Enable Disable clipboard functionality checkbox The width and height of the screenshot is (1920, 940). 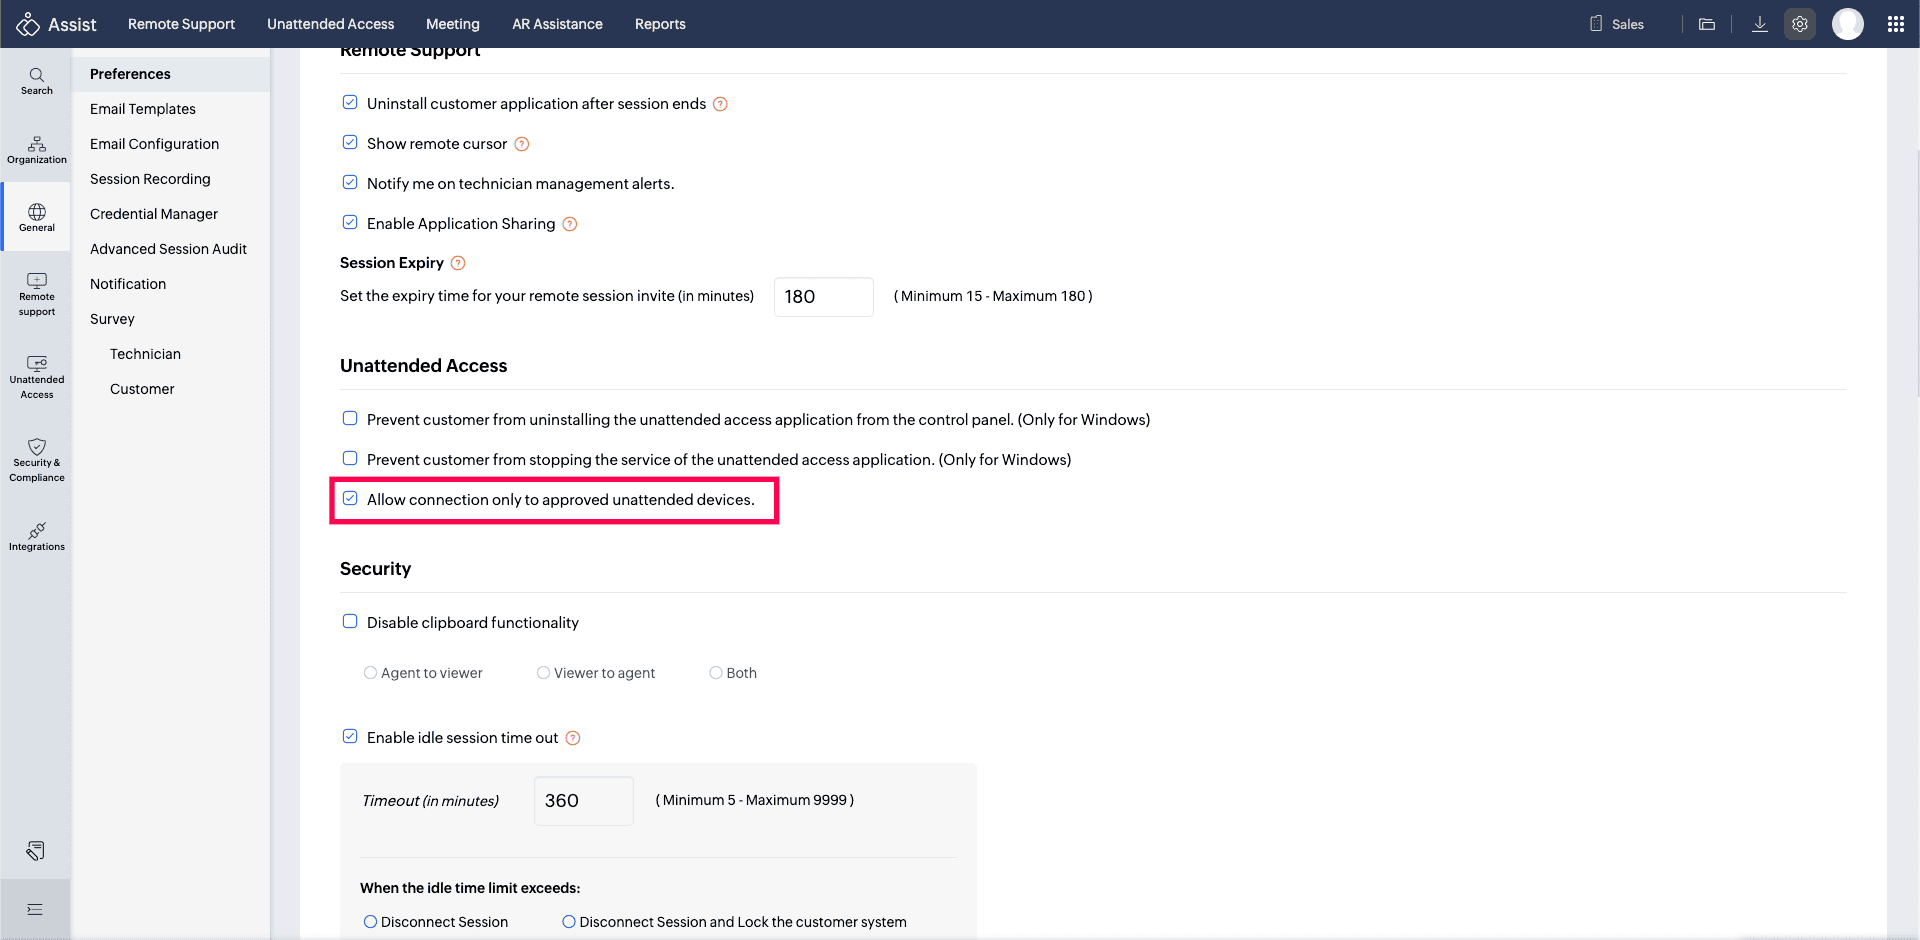pos(350,622)
